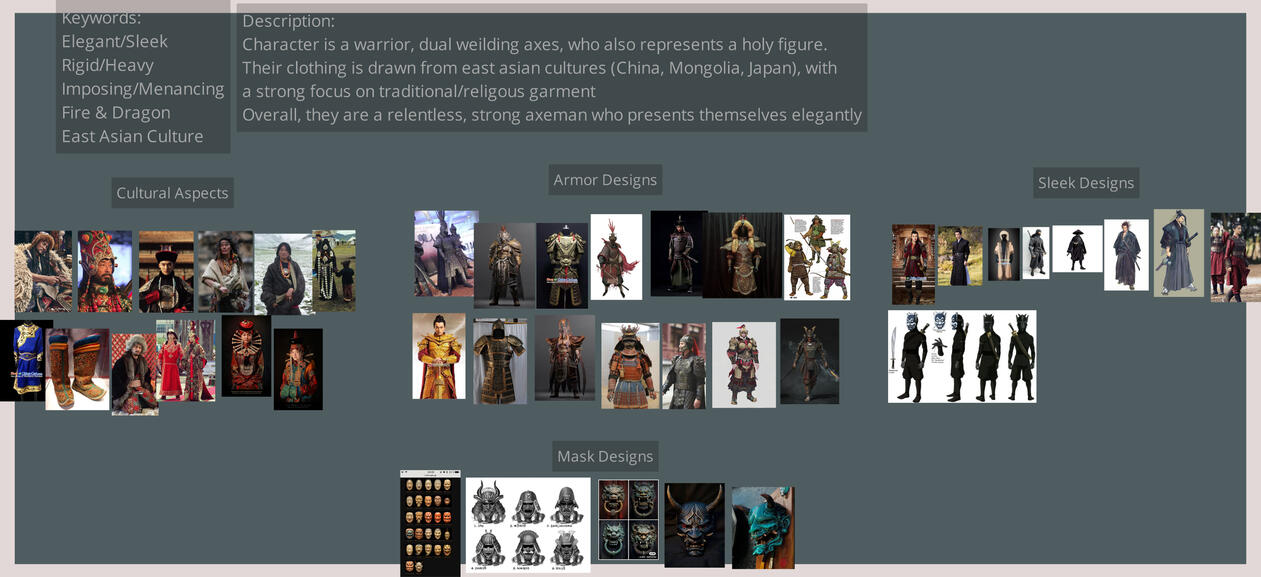Select the man in golden armor with red cape
Image resolution: width=1261 pixels, height=577 pixels.
pyautogui.click(x=439, y=356)
